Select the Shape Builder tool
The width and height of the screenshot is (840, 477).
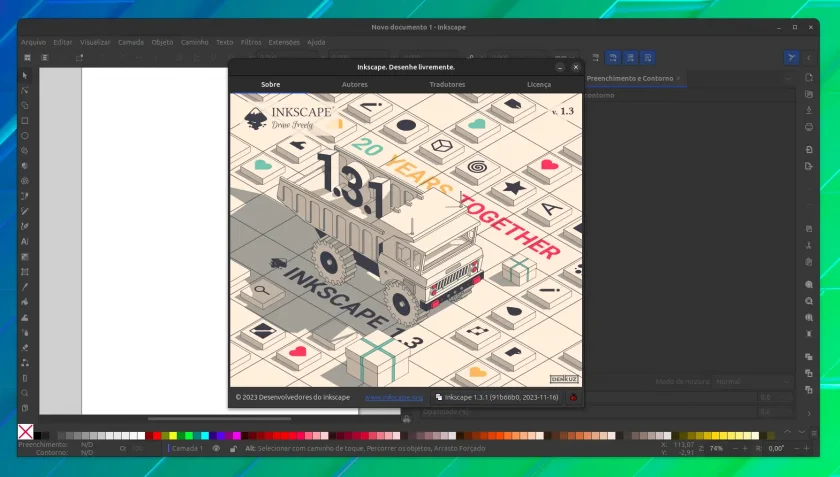click(x=25, y=106)
